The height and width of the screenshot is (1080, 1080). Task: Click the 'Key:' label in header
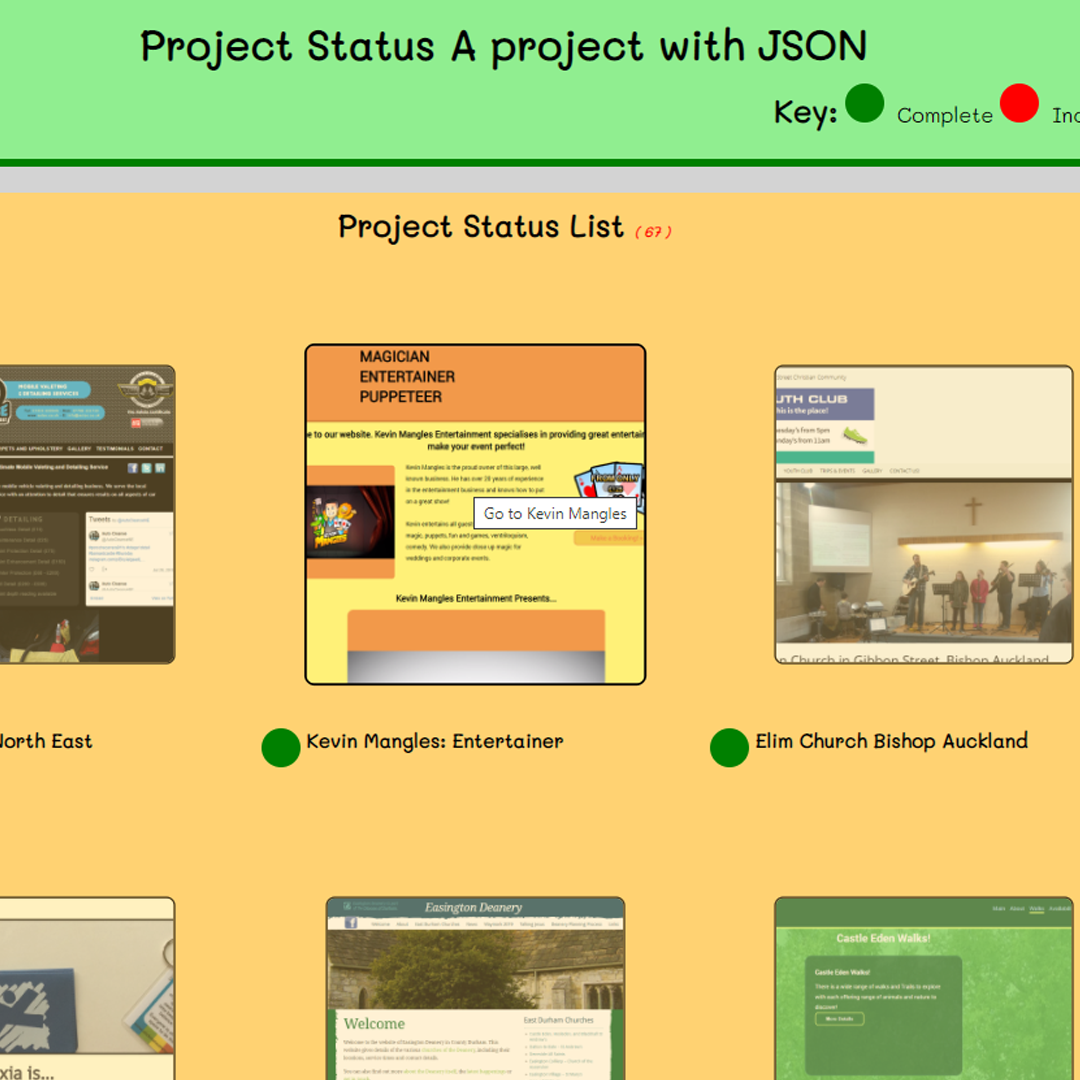(805, 112)
